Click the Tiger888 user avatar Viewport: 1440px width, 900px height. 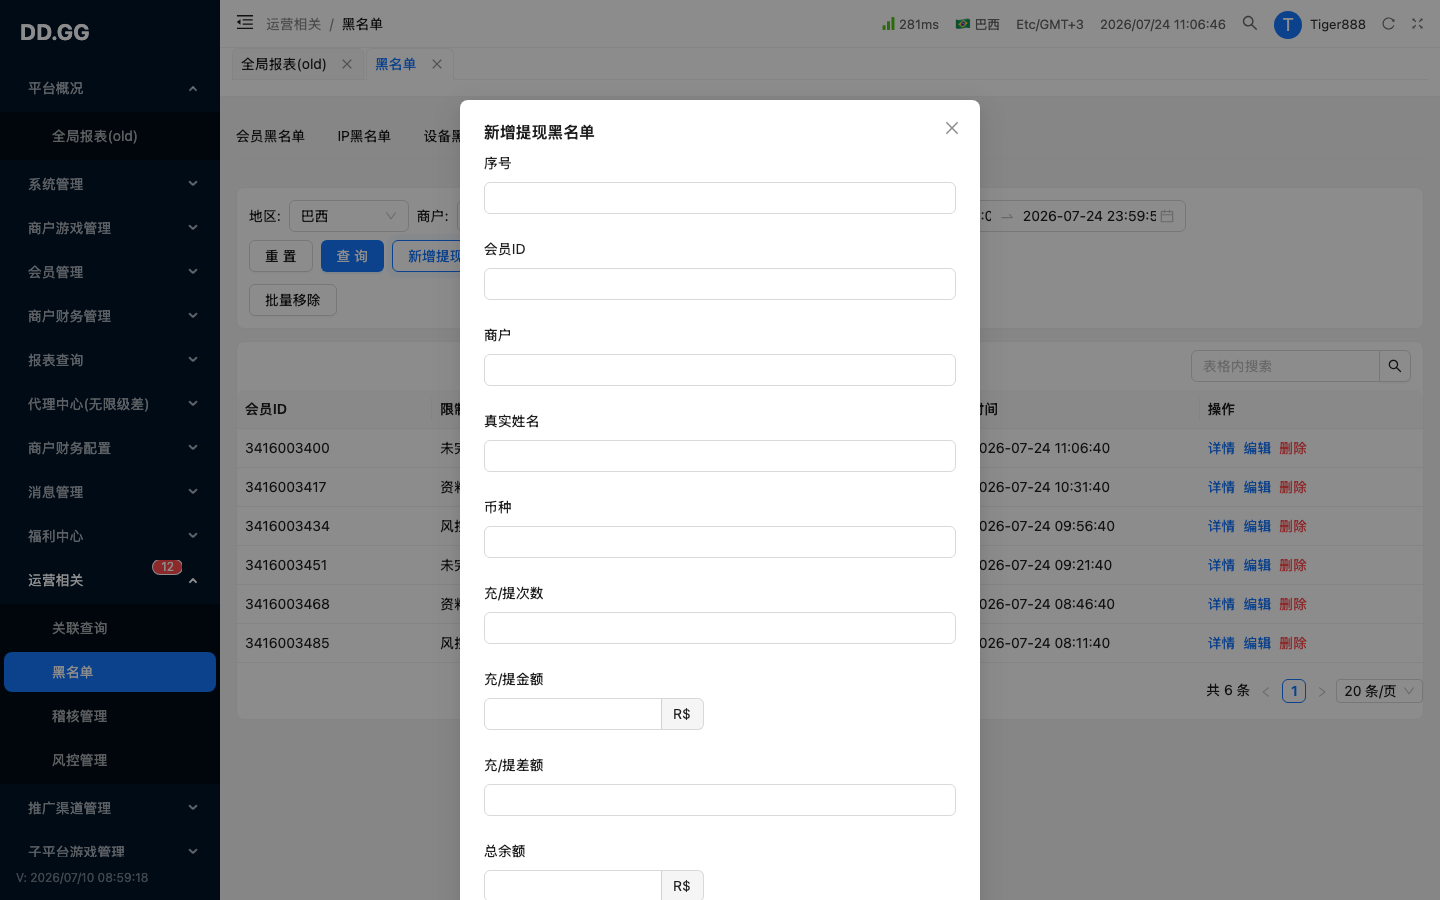(x=1287, y=24)
